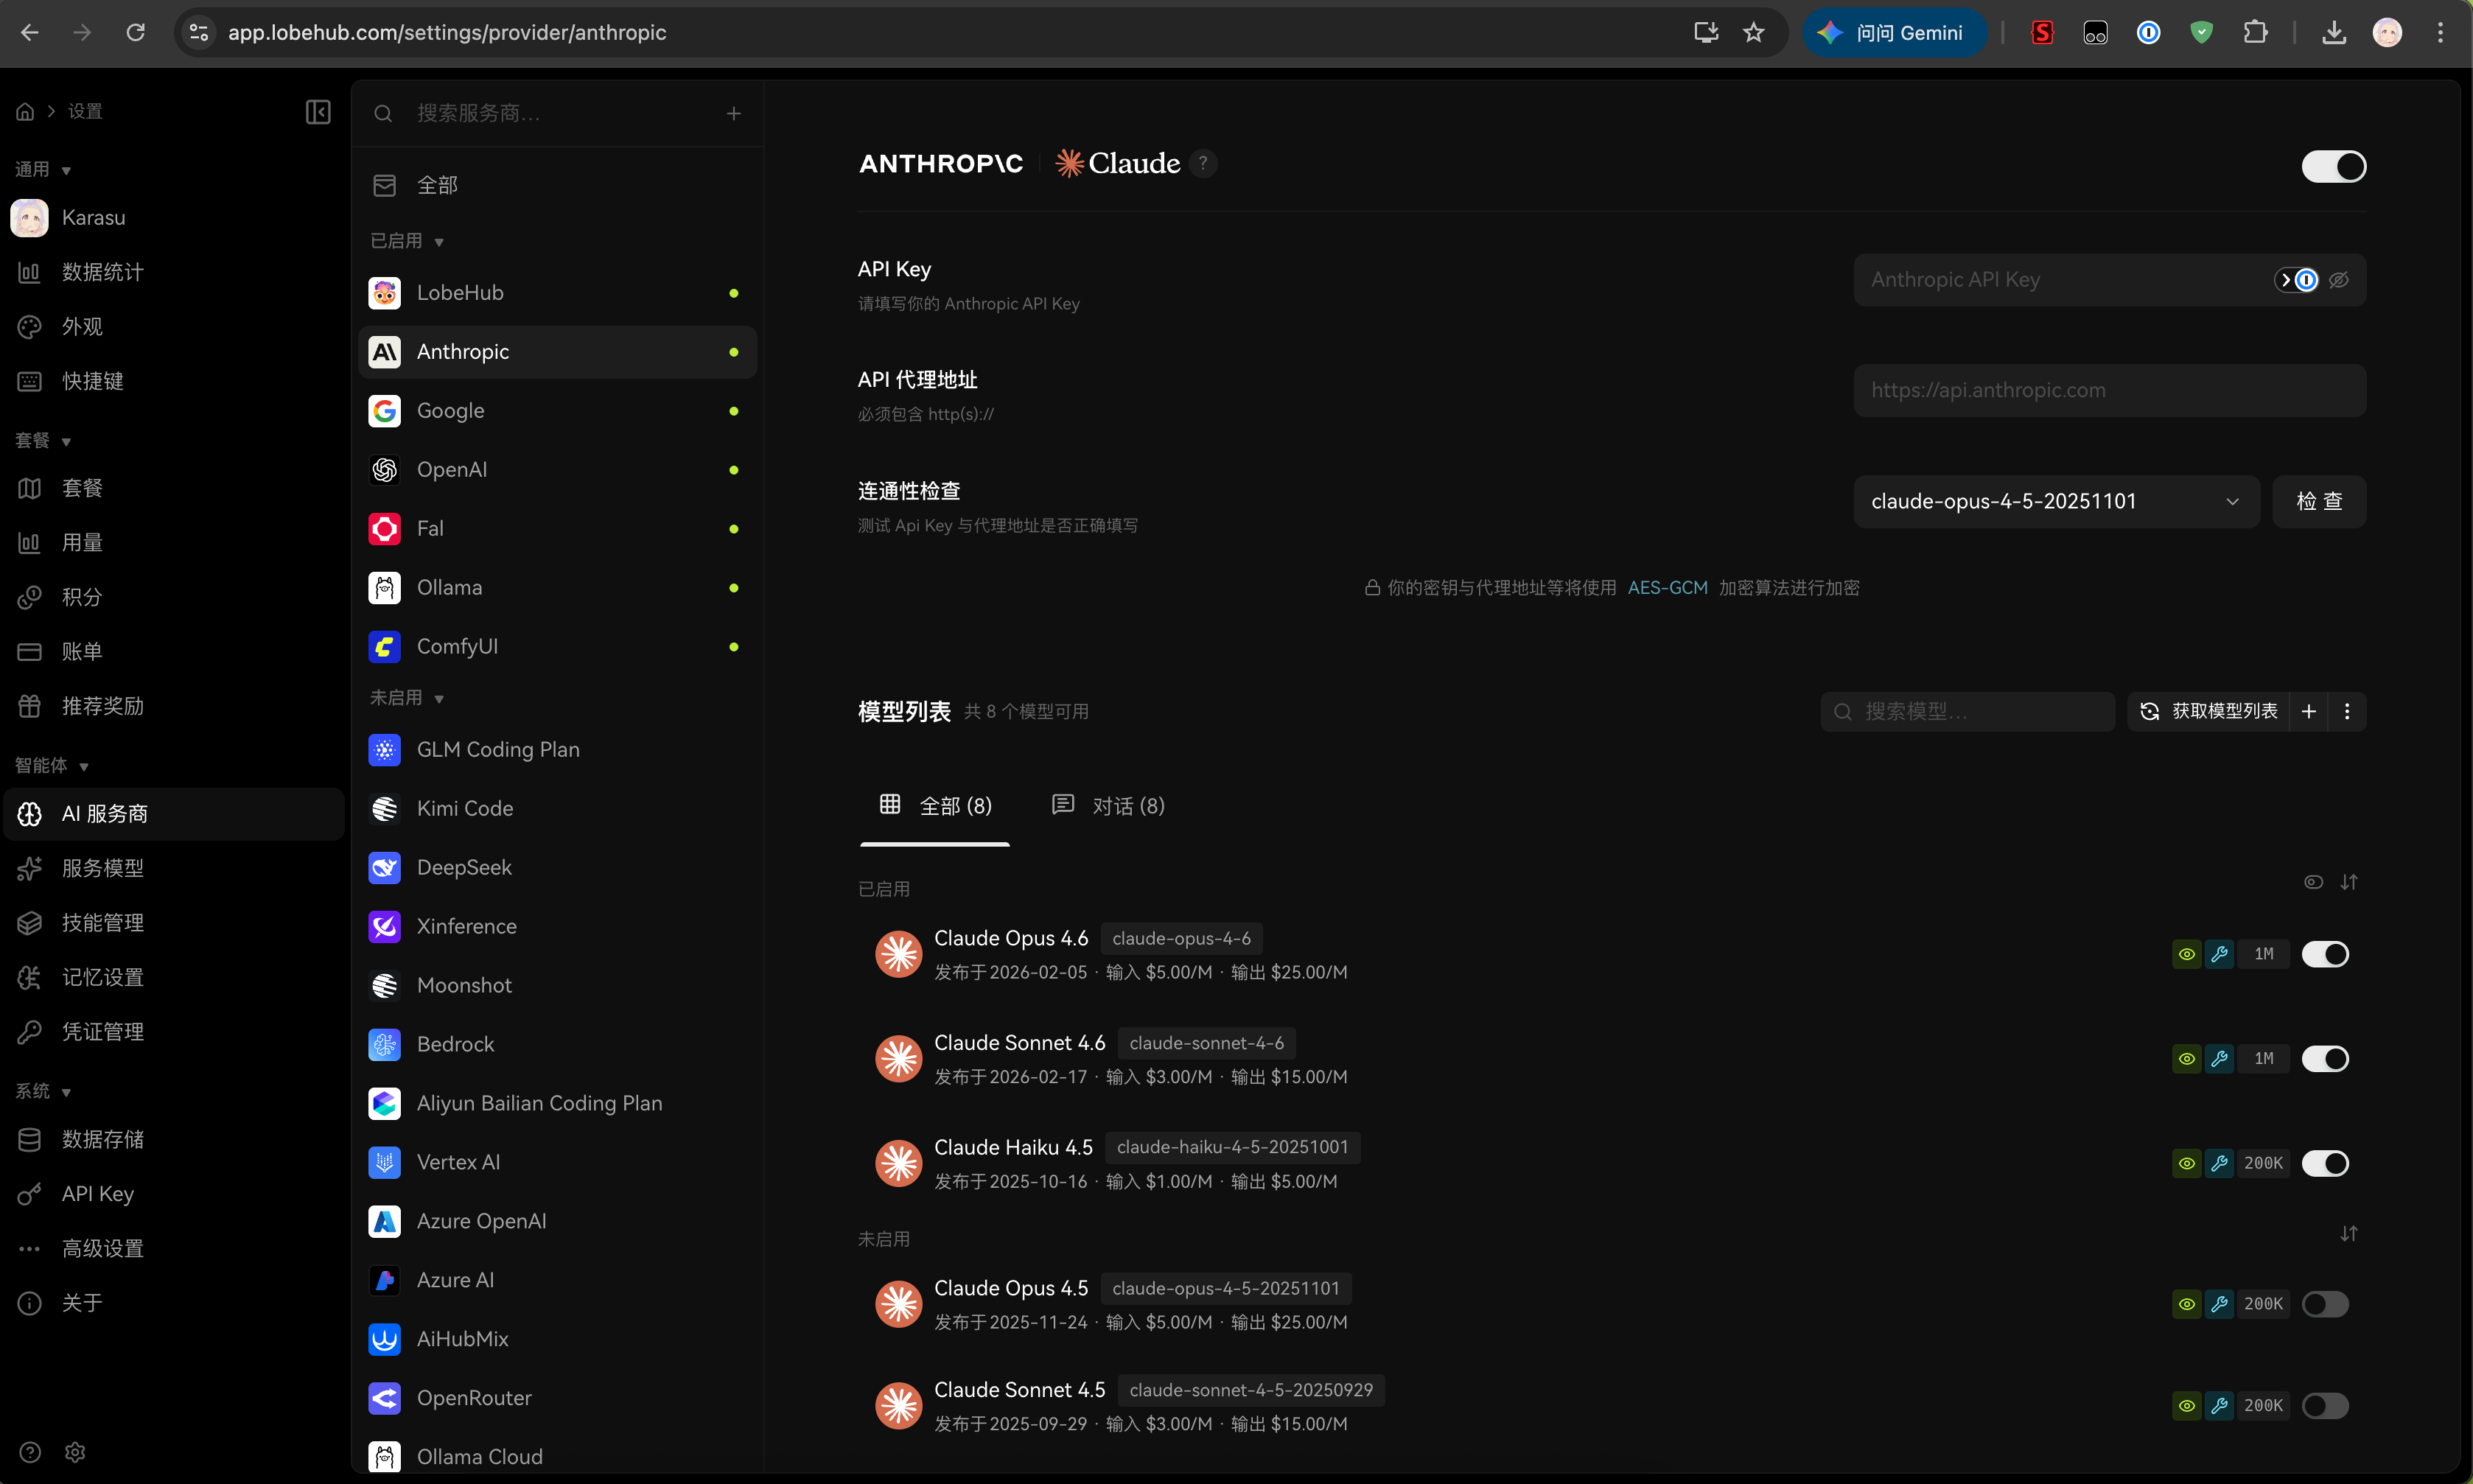Reload the page
2473x1484 pixels.
coord(135,33)
